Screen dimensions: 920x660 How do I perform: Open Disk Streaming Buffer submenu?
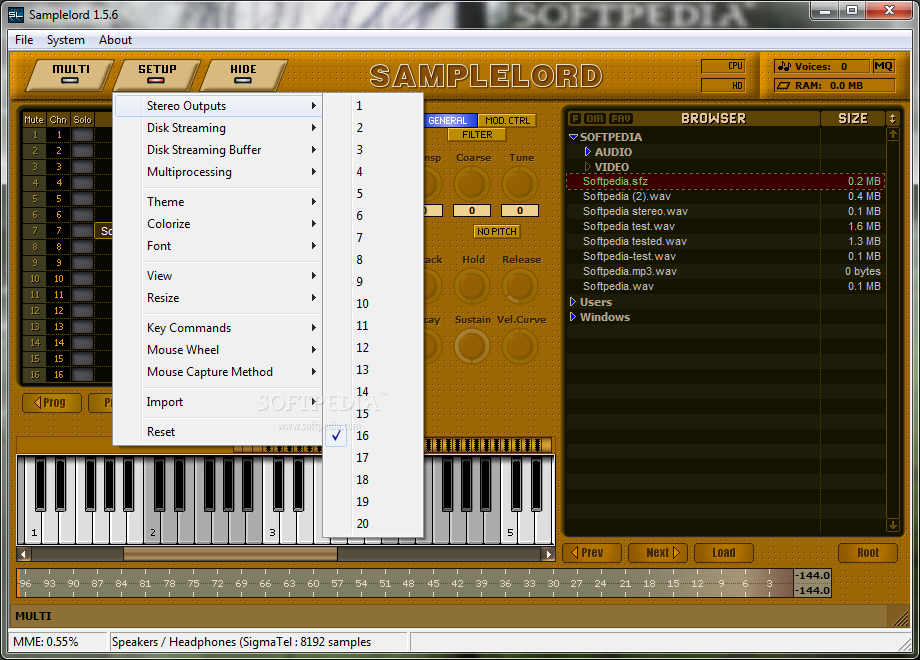click(x=218, y=150)
